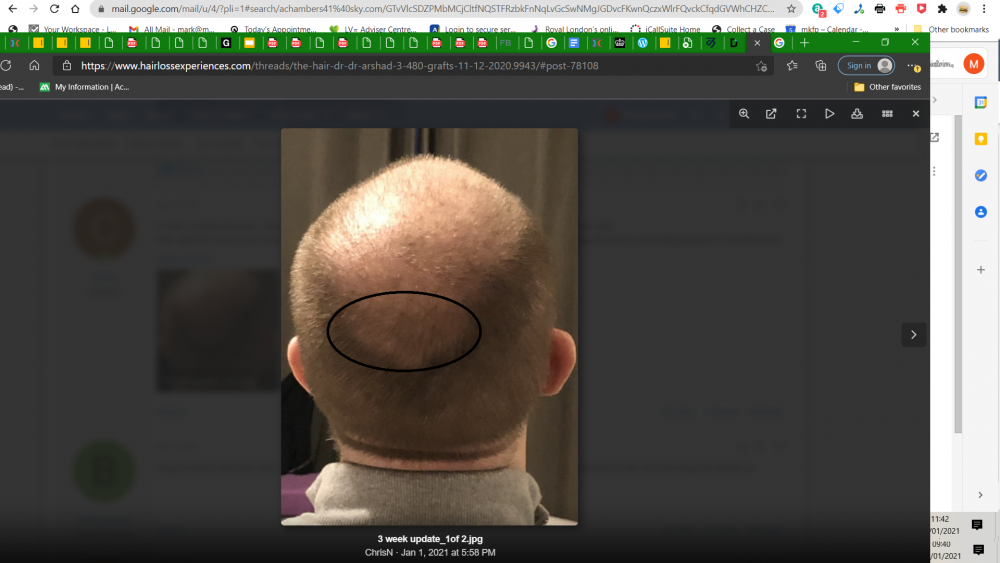The height and width of the screenshot is (563, 1000).
Task: Open the Chrome home page
Action: 75,9
